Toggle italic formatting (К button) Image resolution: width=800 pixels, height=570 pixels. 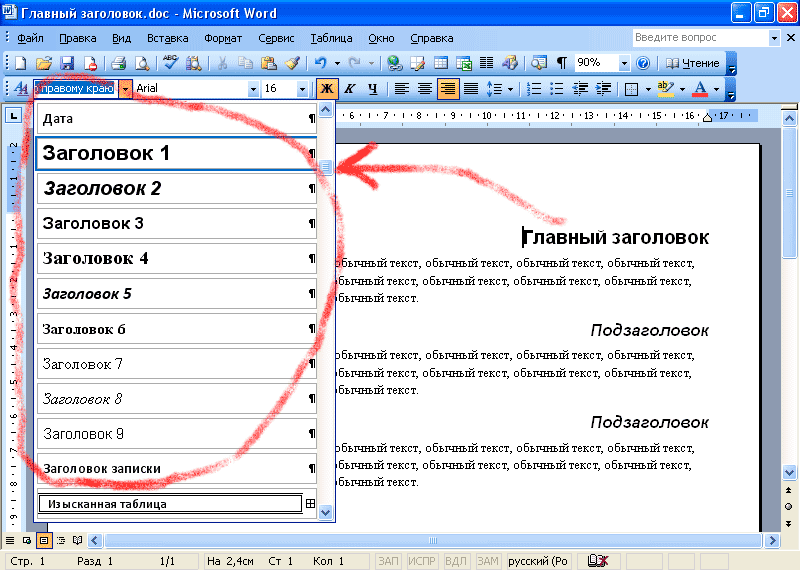(350, 89)
